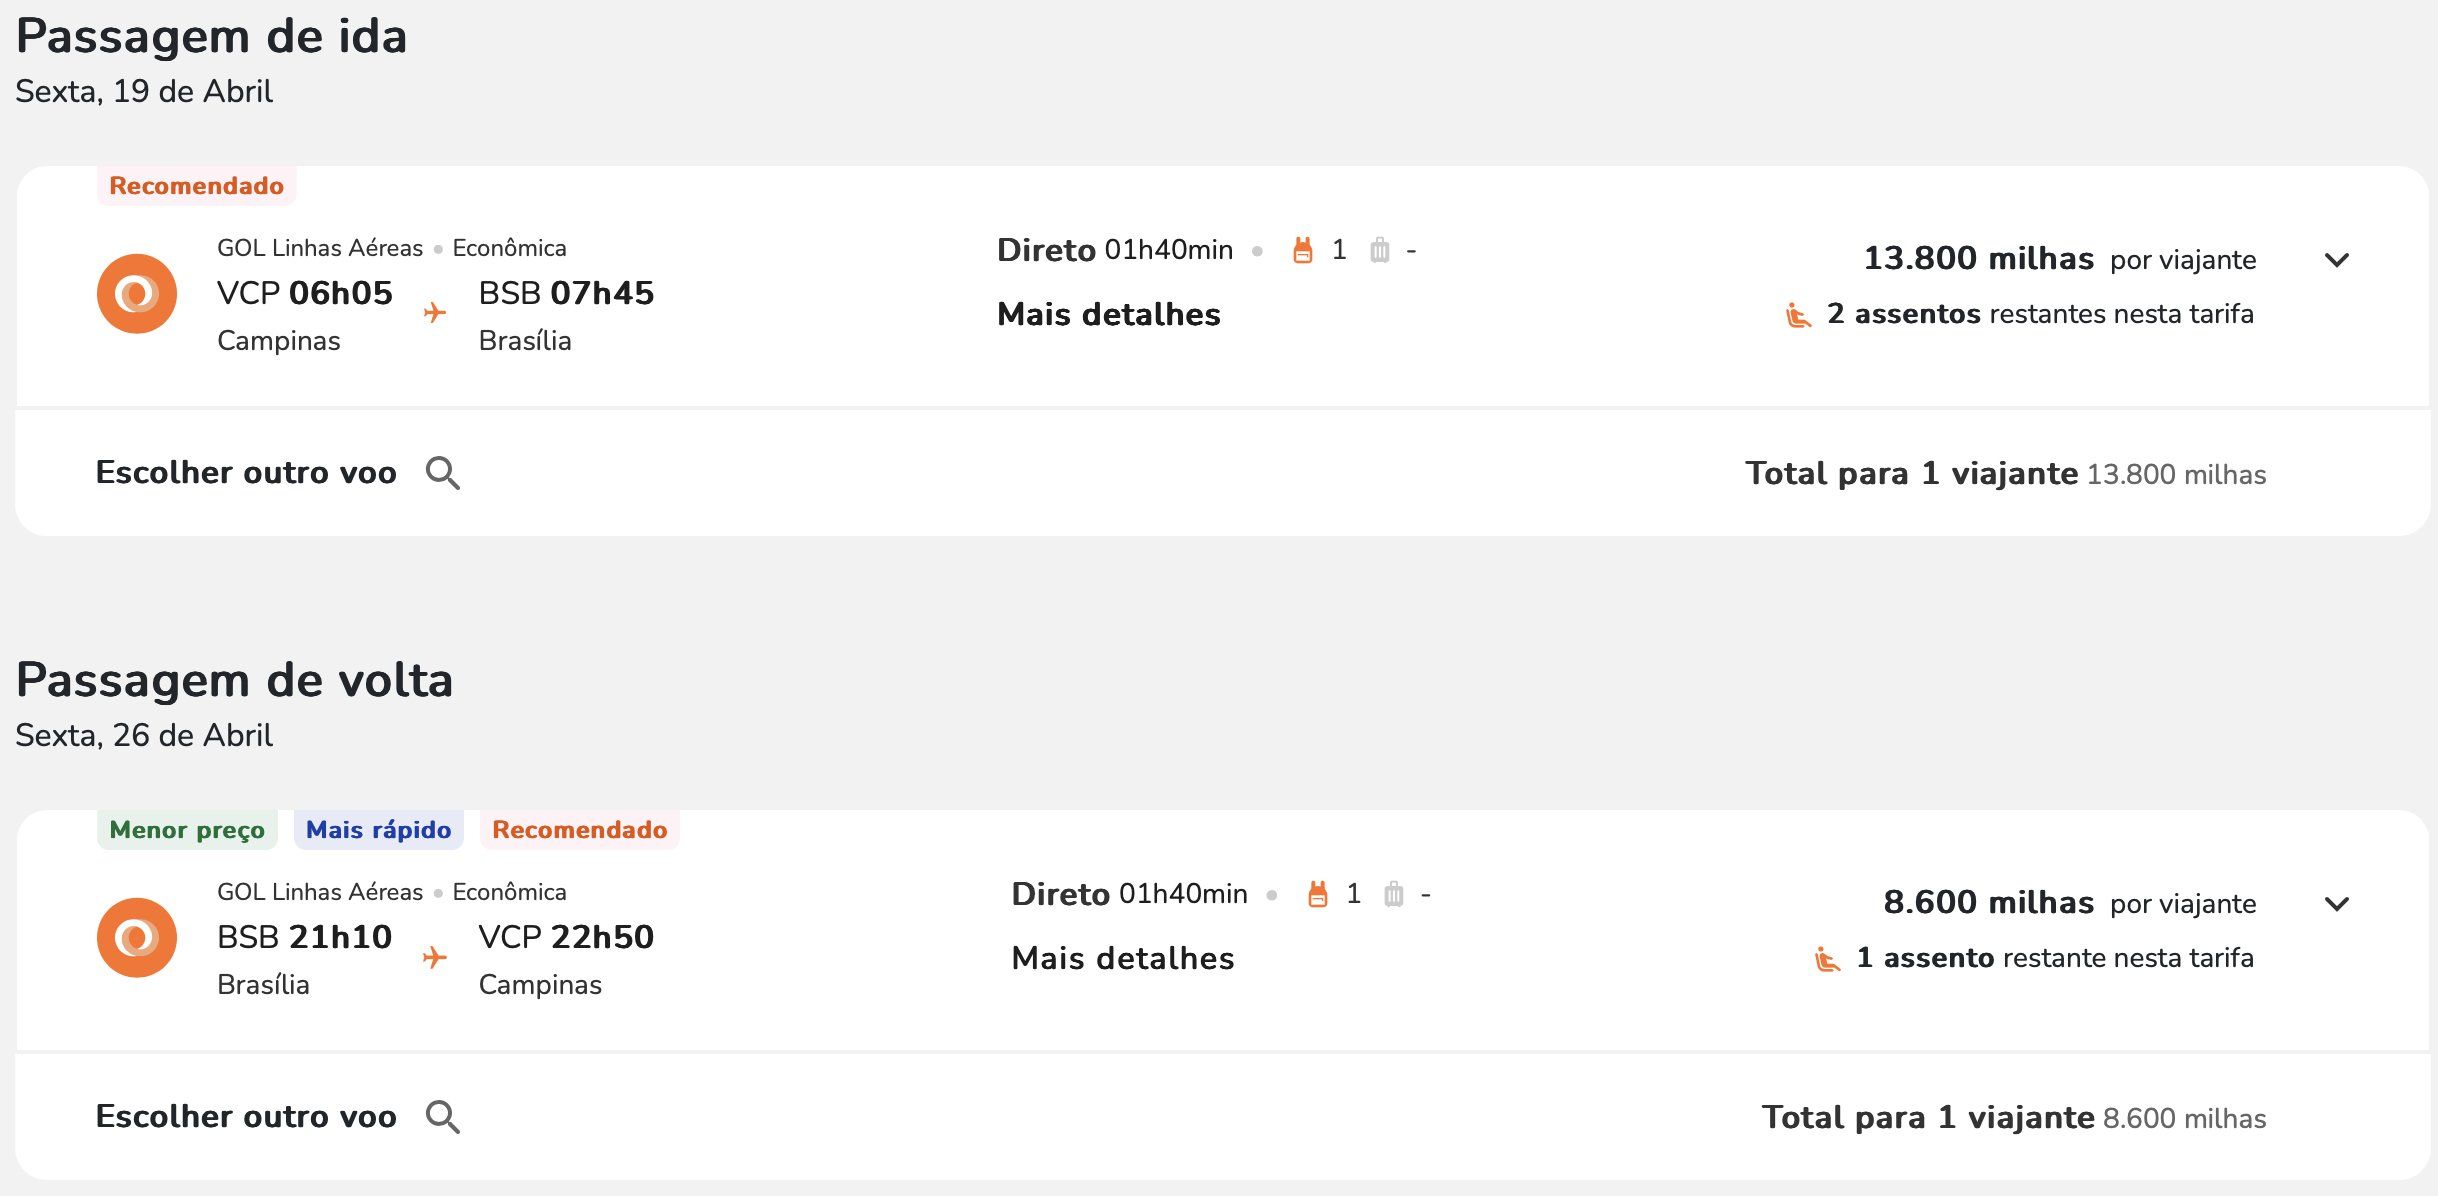Choose Escolher outro voo for outbound trip

(x=246, y=473)
